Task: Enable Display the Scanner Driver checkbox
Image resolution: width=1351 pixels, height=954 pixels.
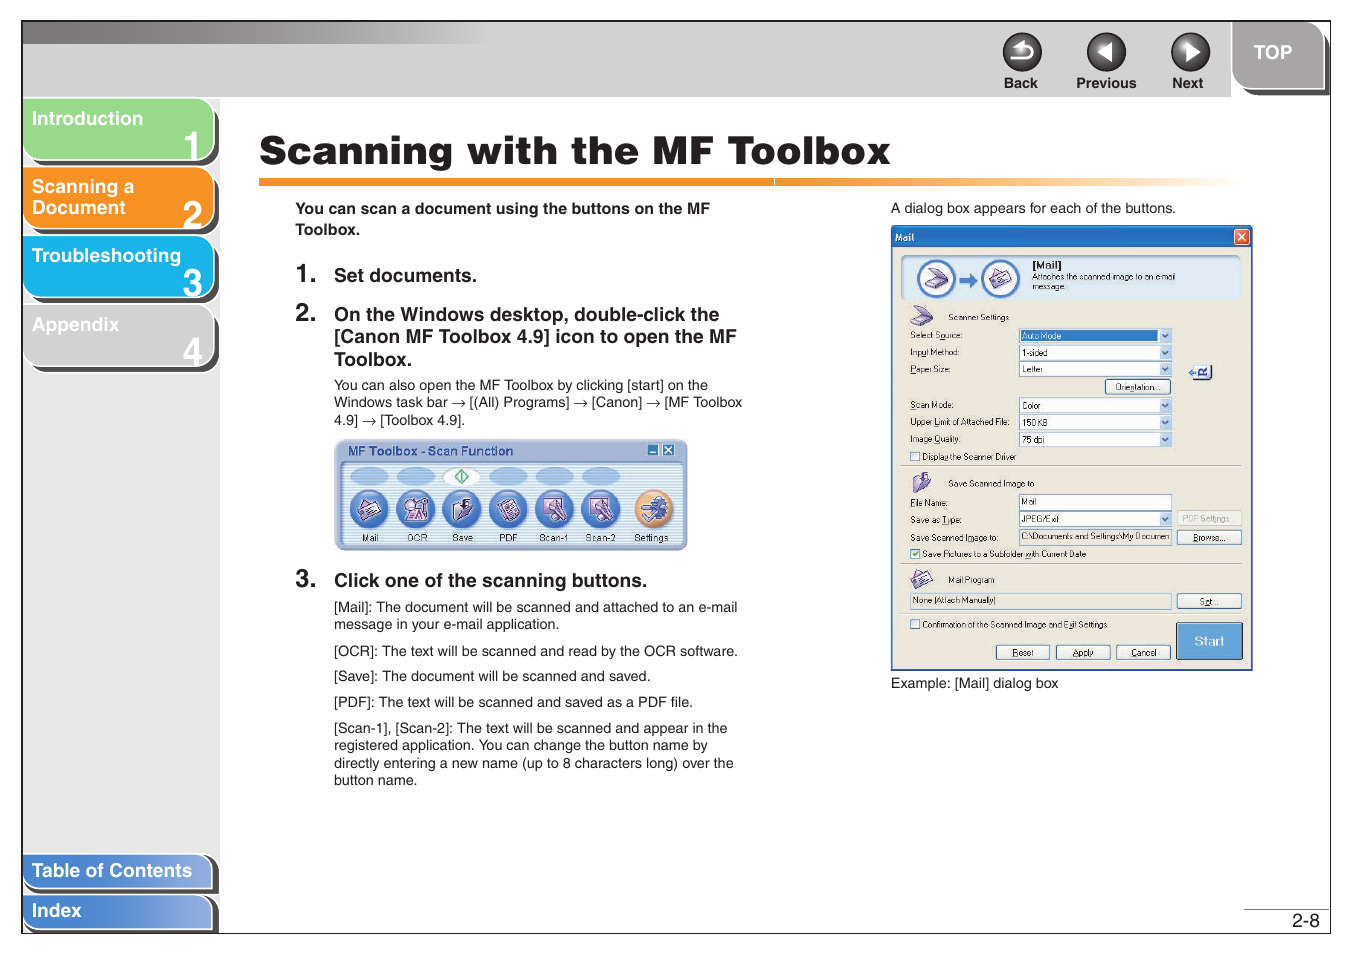Action: click(915, 457)
